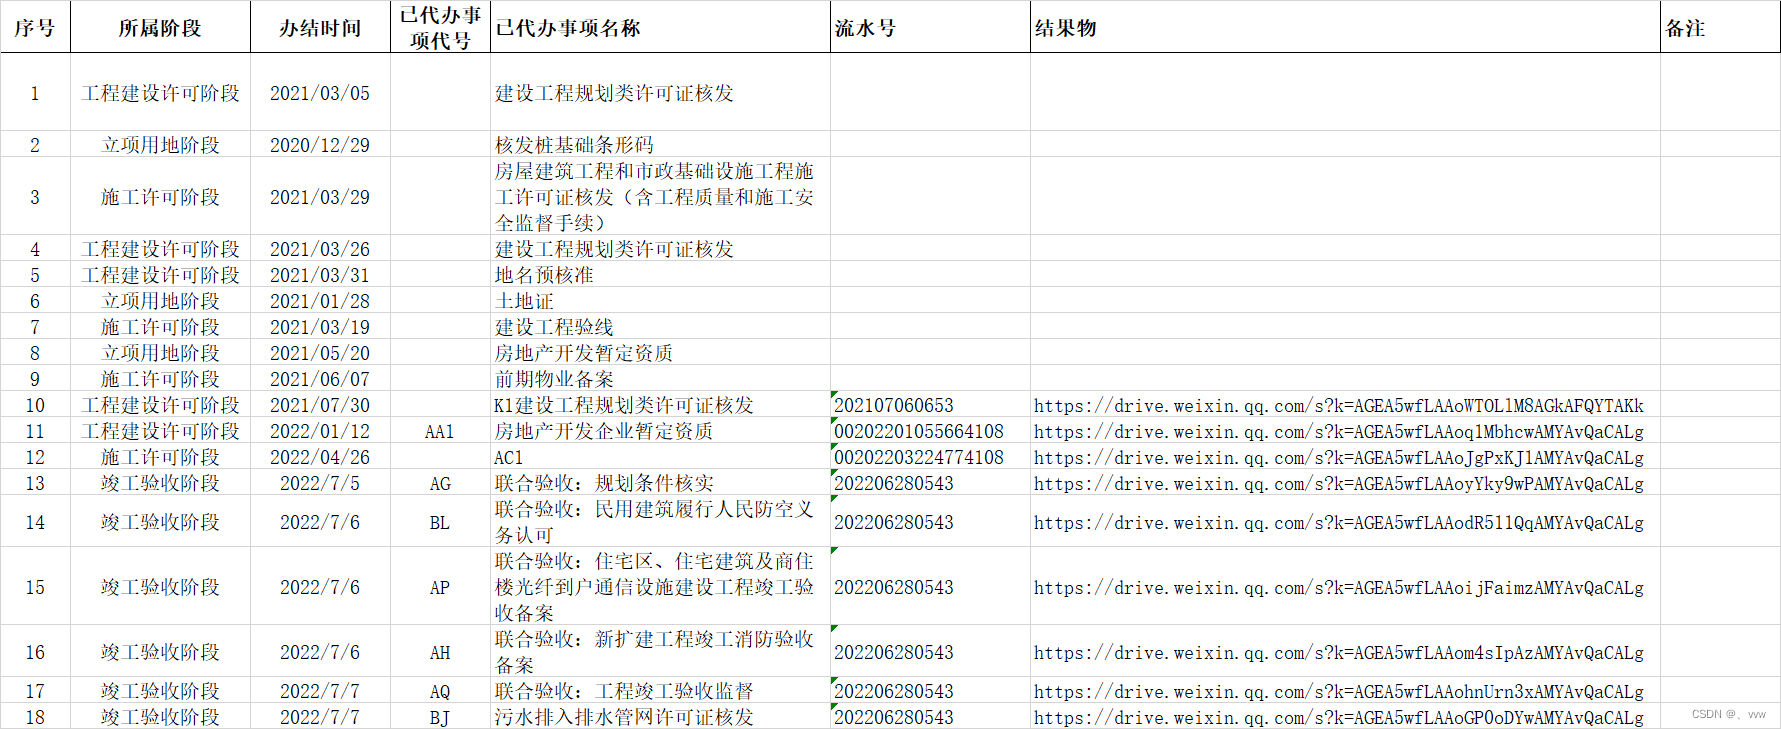Select date cell 2022/7/5
Viewport: 1781px width, 729px height.
pyautogui.click(x=320, y=482)
